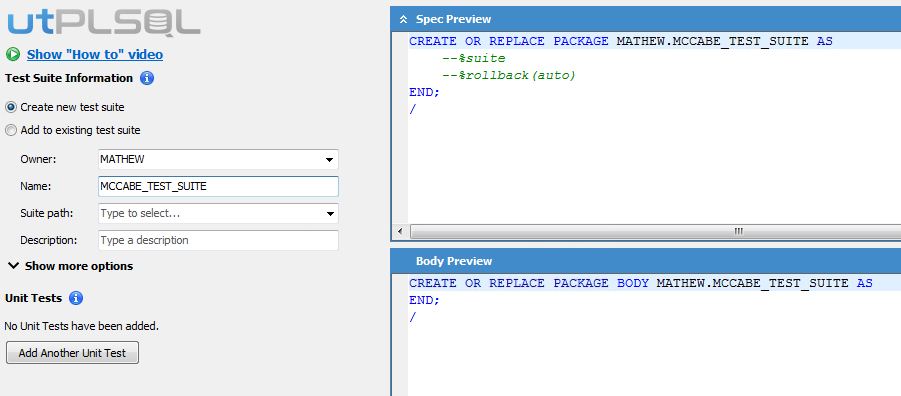Open the Show "How to" video link

click(95, 55)
